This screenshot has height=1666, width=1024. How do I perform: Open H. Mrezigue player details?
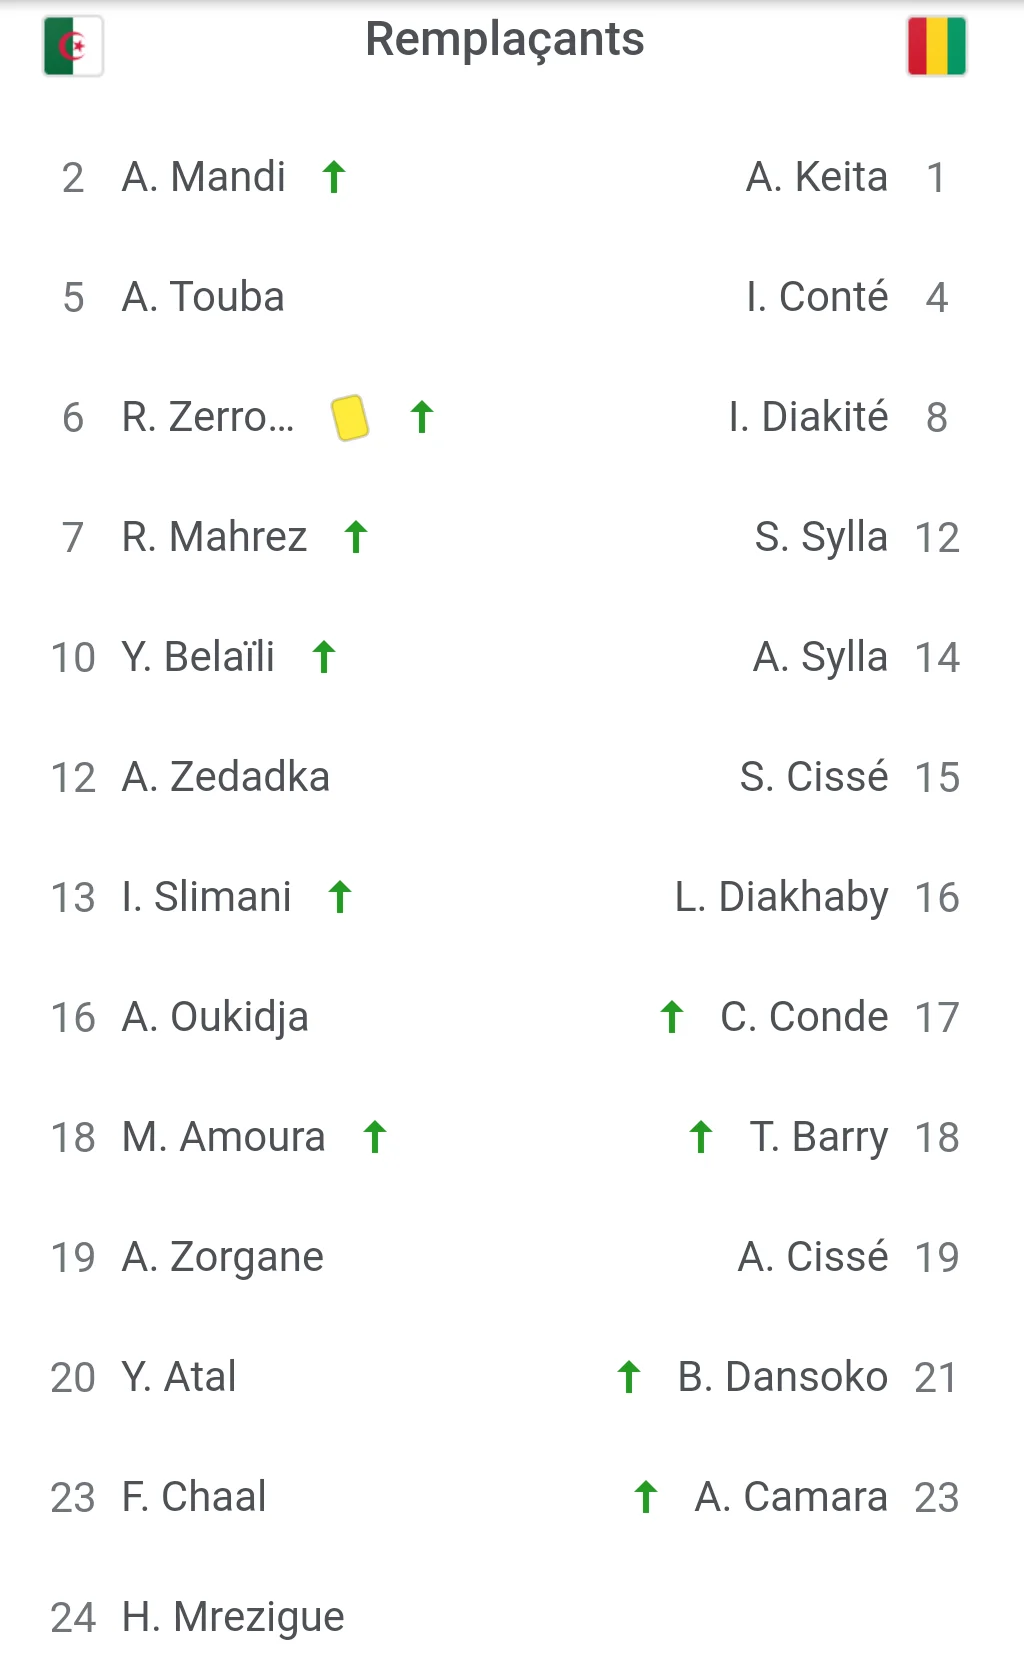(x=232, y=1617)
